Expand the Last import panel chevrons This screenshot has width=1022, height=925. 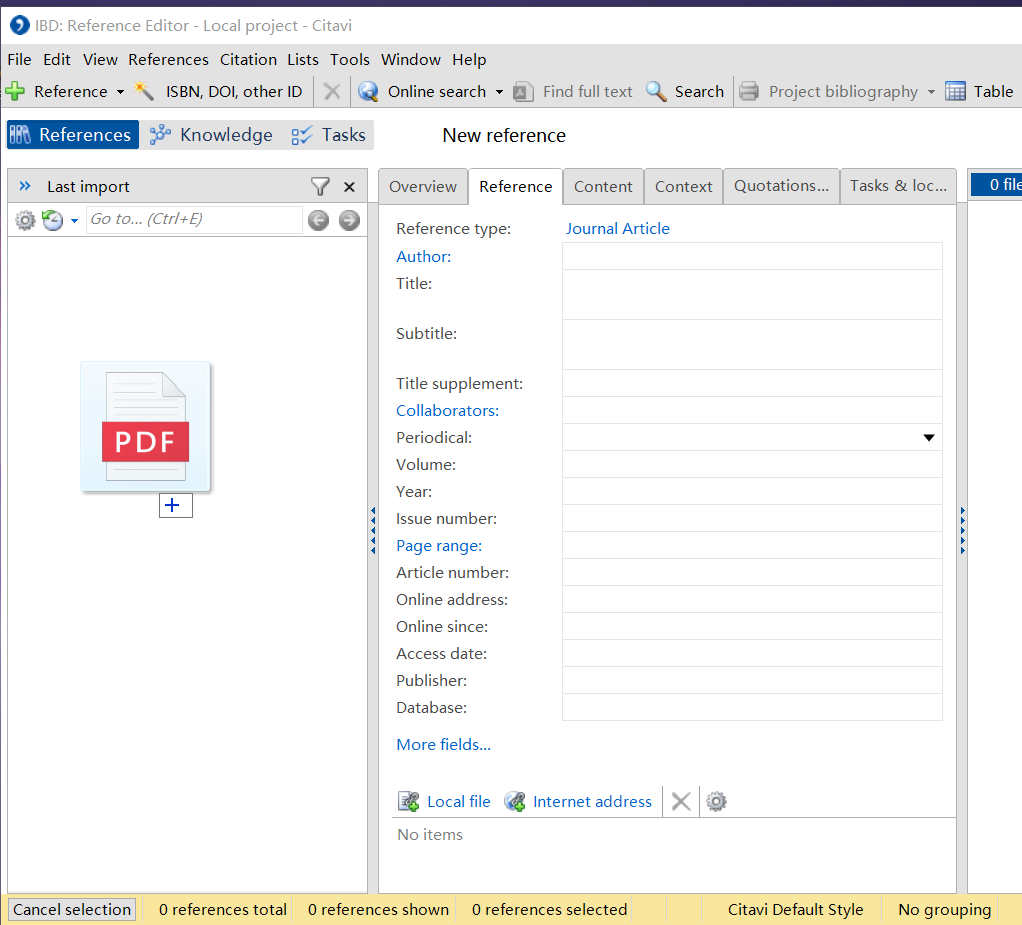(x=25, y=186)
